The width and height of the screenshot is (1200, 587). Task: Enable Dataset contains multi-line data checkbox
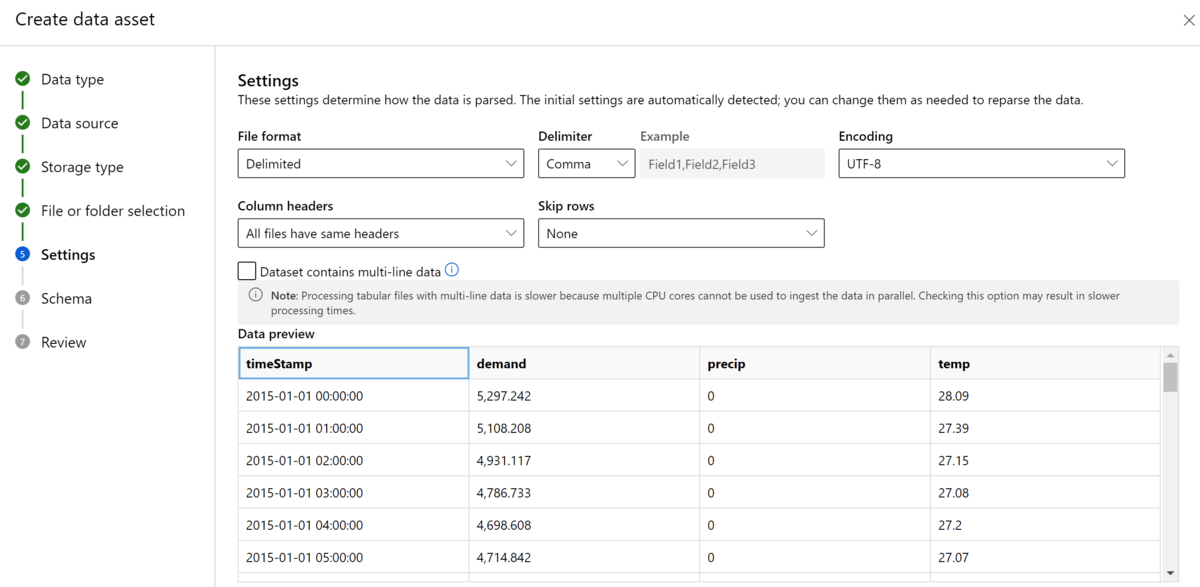tap(247, 271)
